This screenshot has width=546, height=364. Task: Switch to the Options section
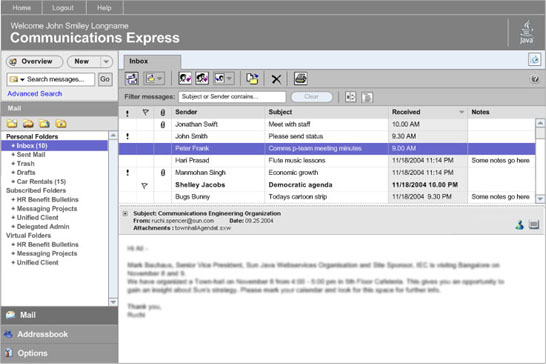click(x=59, y=353)
